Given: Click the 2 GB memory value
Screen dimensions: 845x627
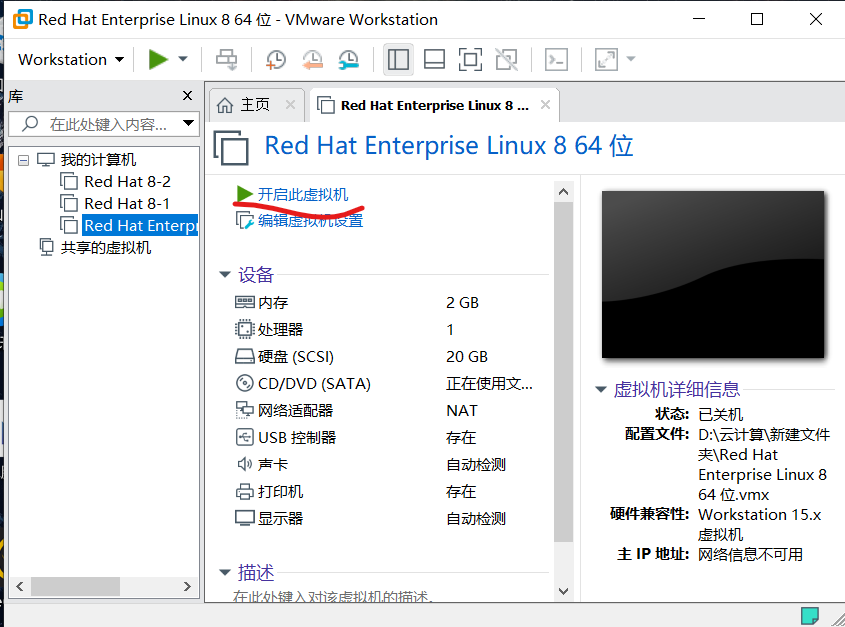Looking at the screenshot, I should coord(462,302).
